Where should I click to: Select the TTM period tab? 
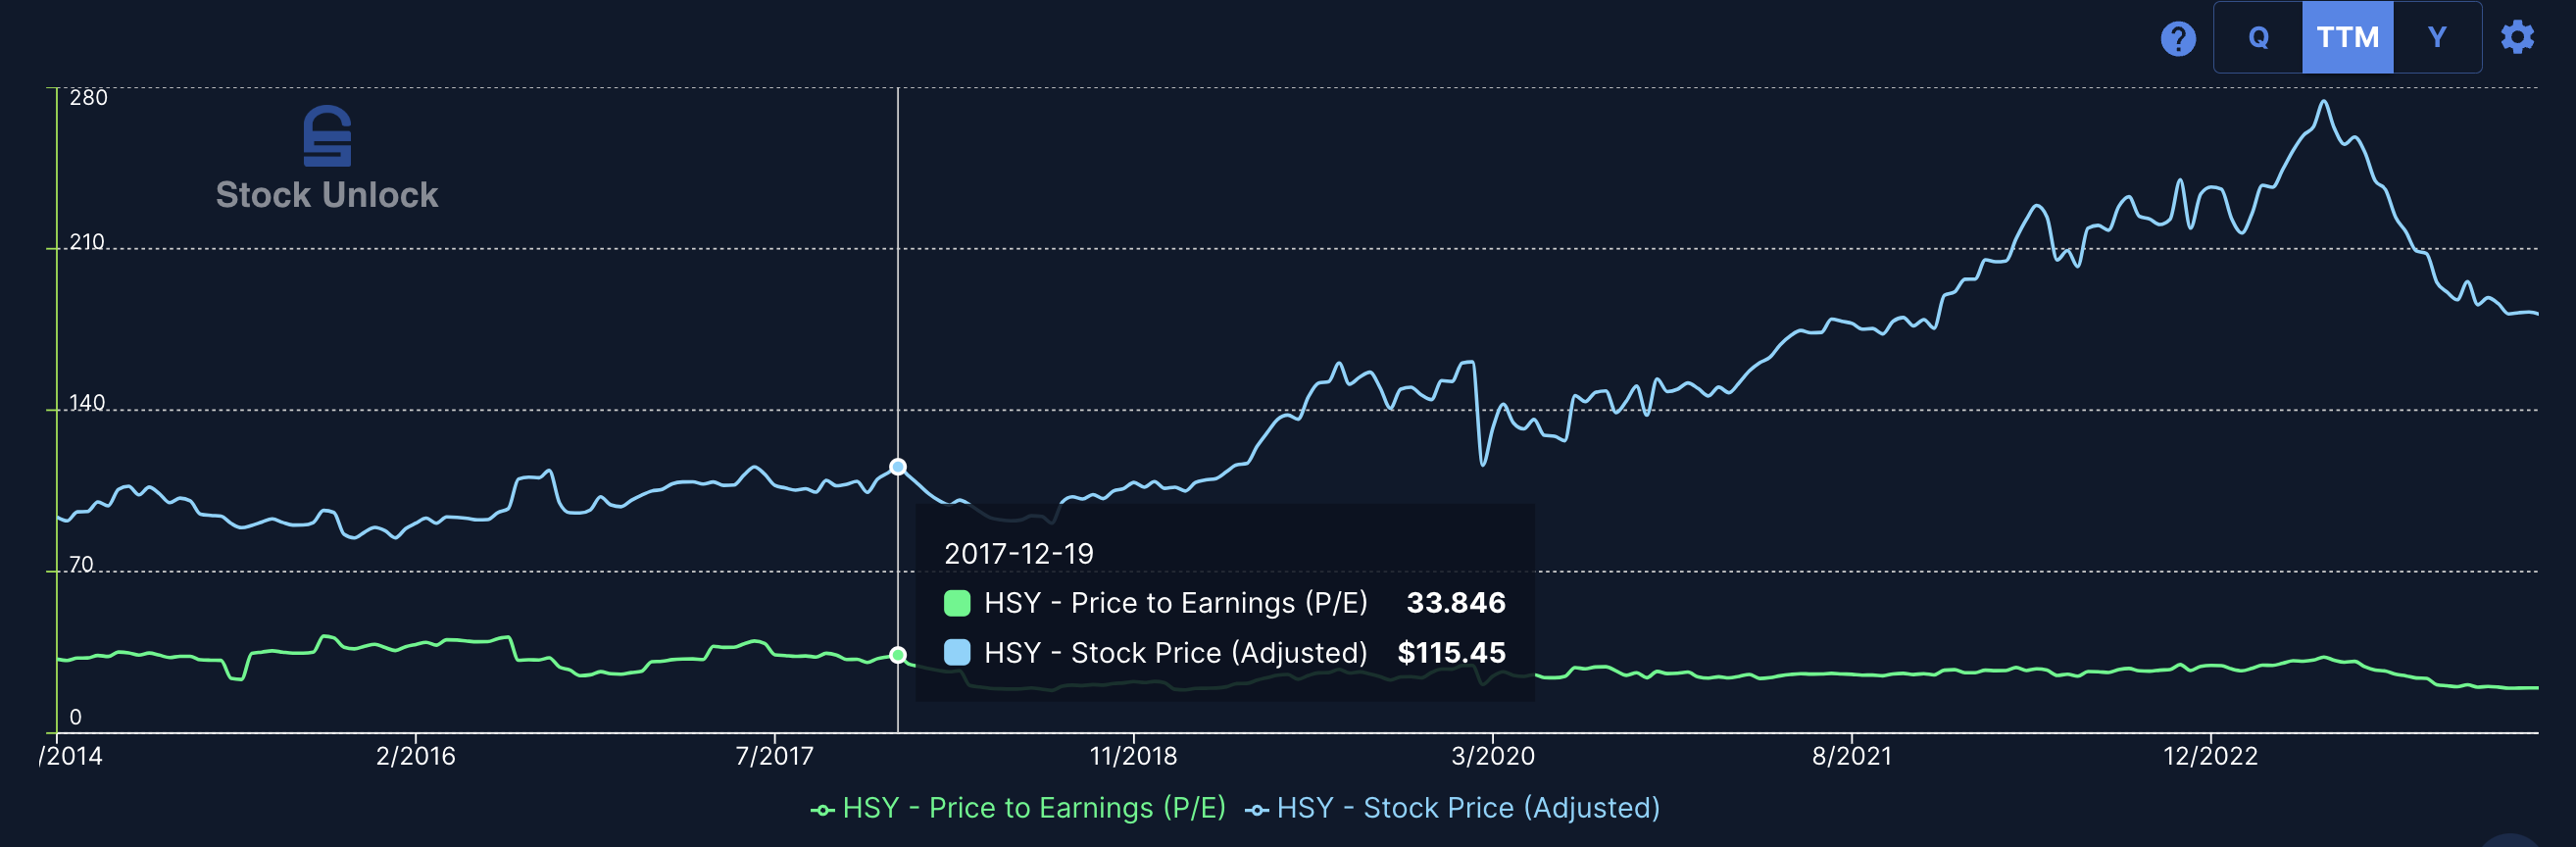pos(2347,37)
